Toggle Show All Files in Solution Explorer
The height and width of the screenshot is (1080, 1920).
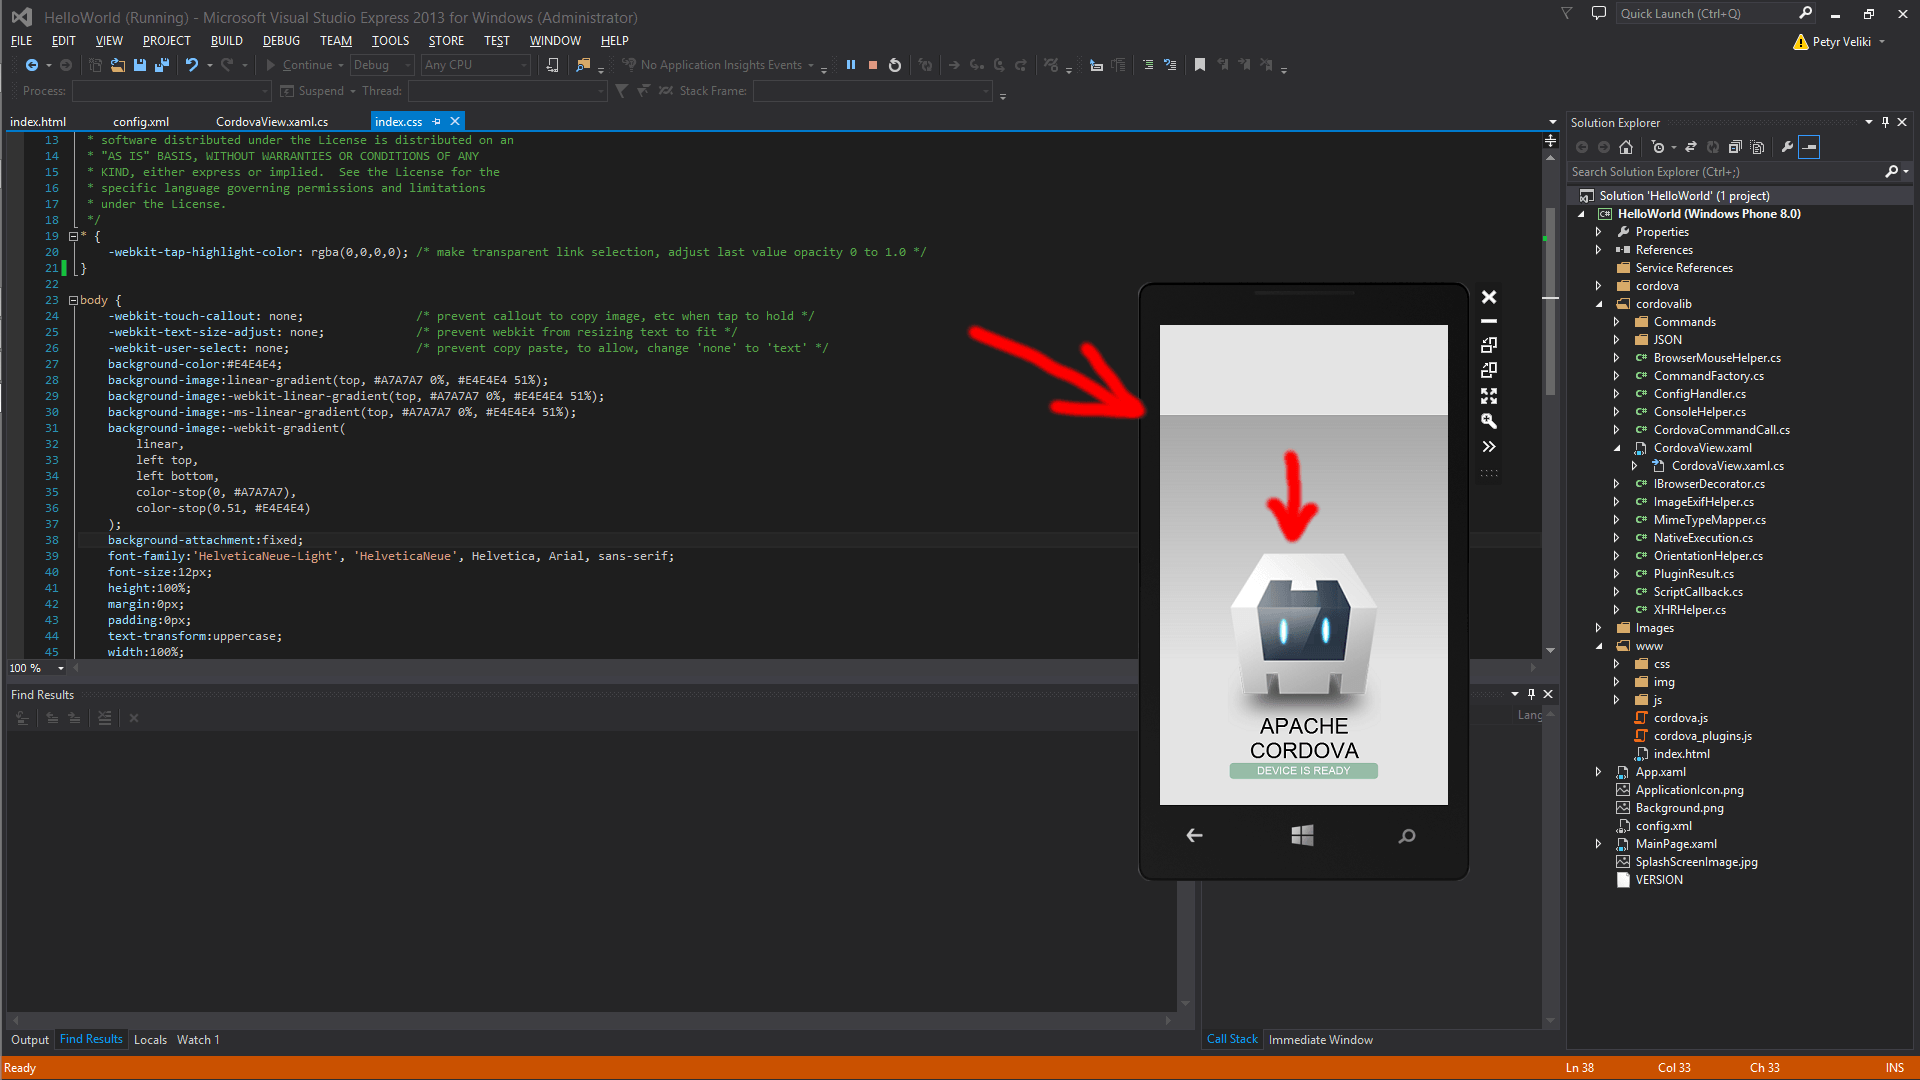click(1757, 147)
